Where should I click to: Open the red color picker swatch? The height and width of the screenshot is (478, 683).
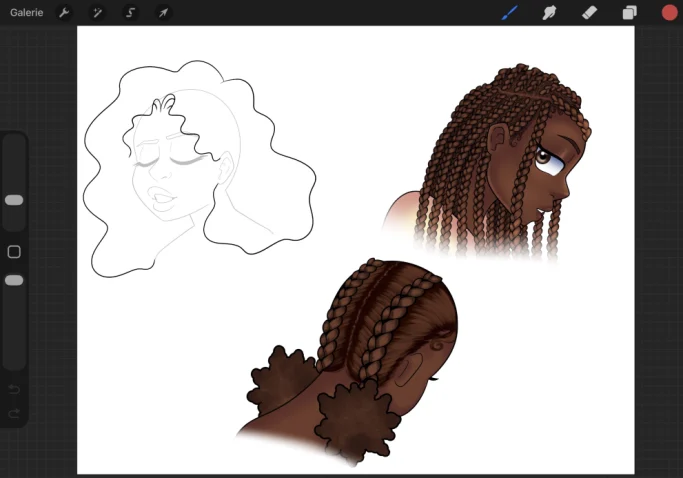(669, 13)
